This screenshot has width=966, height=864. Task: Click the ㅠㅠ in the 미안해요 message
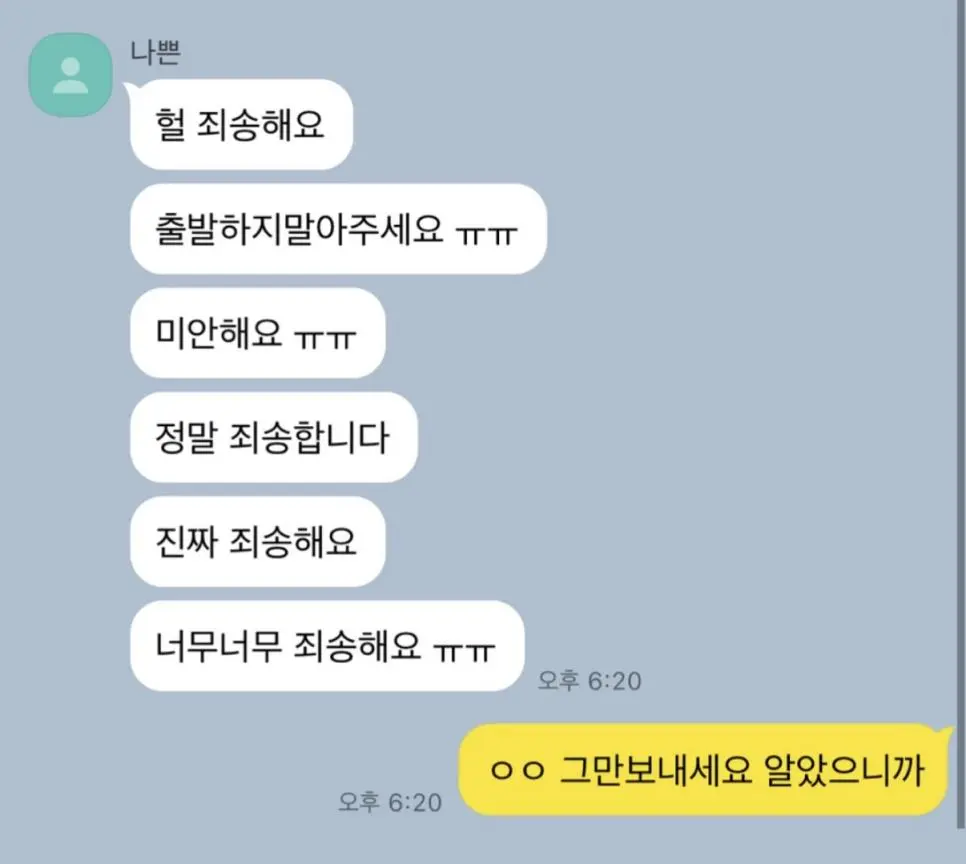(x=325, y=337)
